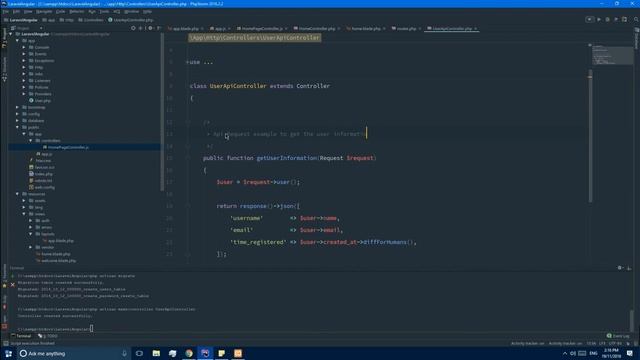Close terminal session red X

coord(12,284)
